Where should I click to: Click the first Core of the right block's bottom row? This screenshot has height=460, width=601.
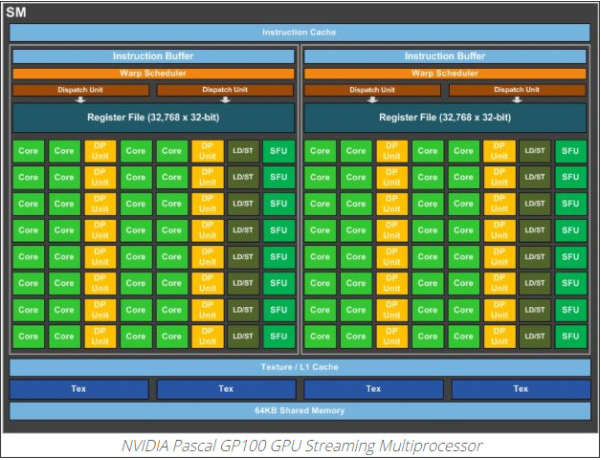320,337
